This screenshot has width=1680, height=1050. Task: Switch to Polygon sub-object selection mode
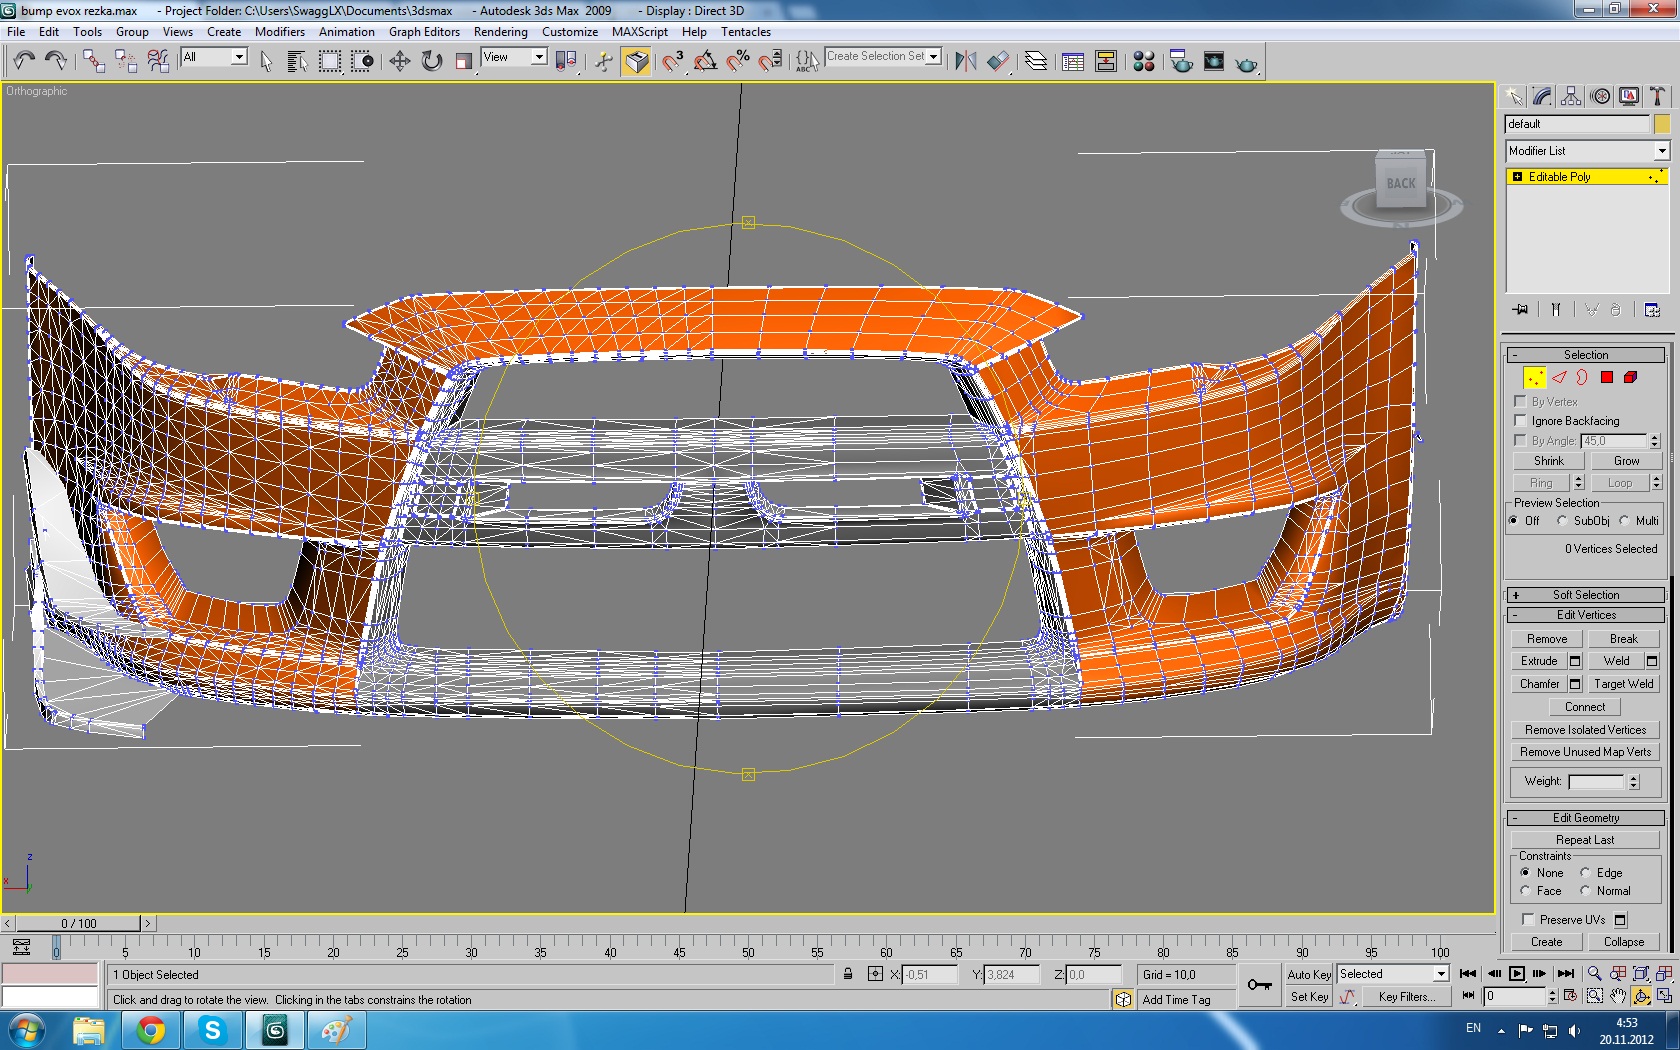(1606, 378)
